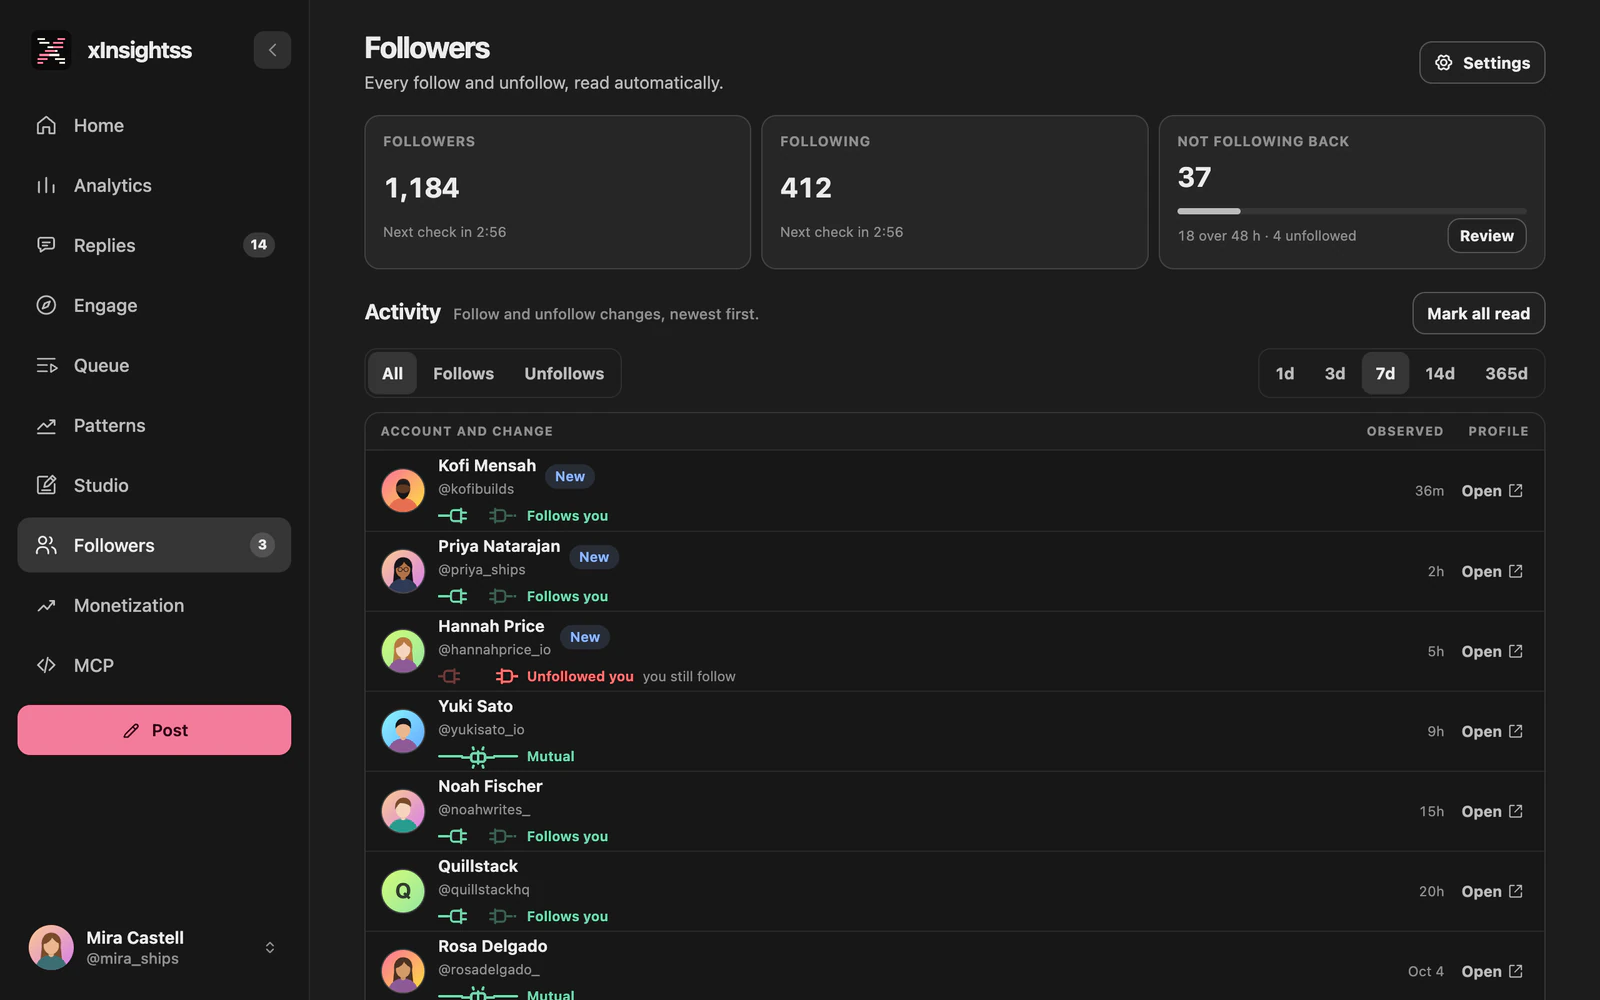Viewport: 1600px width, 1000px height.
Task: Click the Observed column header
Action: [x=1405, y=431]
